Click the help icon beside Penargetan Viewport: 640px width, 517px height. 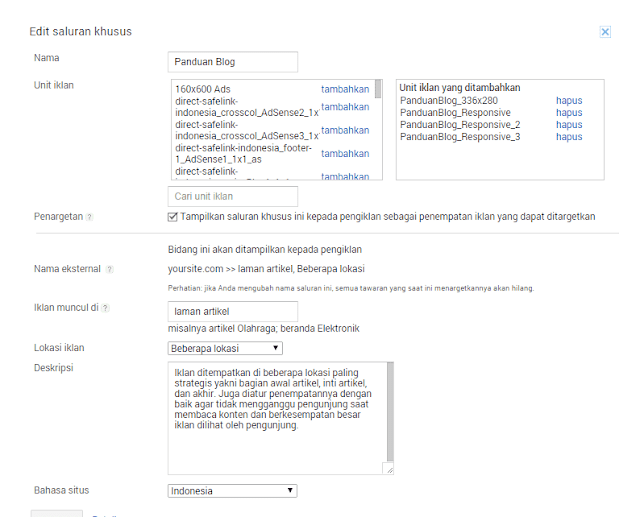[x=90, y=216]
